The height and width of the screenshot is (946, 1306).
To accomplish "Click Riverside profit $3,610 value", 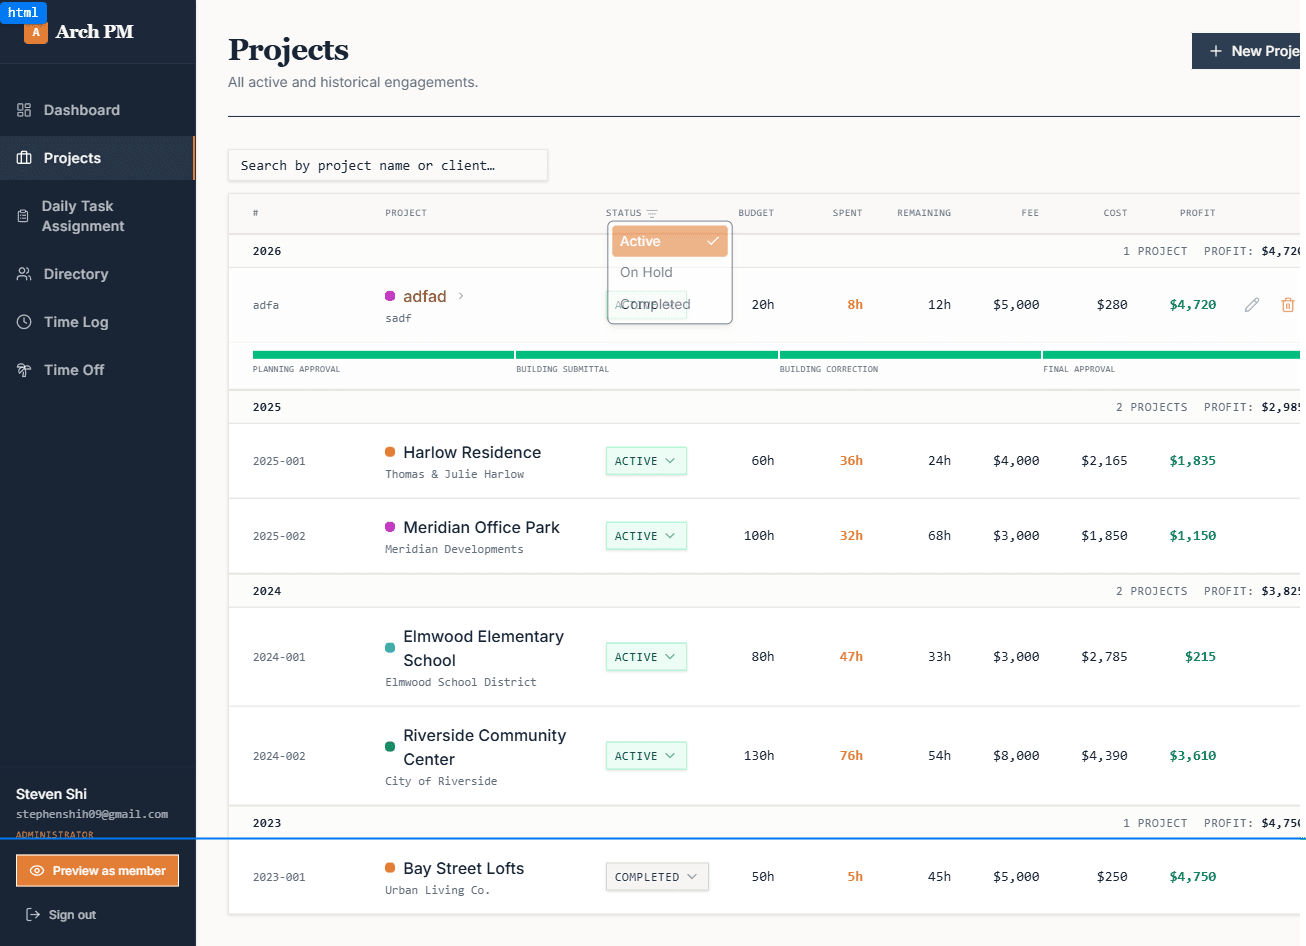I will tap(1193, 756).
